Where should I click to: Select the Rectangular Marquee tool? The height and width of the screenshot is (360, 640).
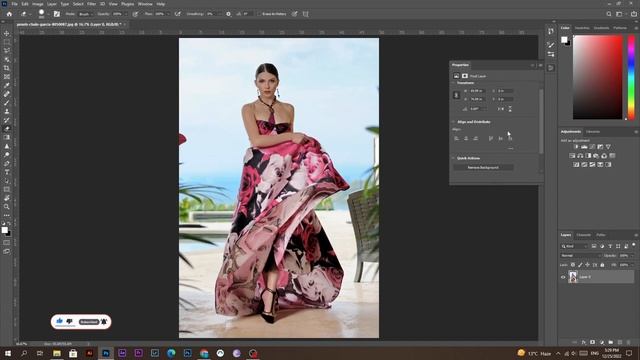tap(7, 42)
